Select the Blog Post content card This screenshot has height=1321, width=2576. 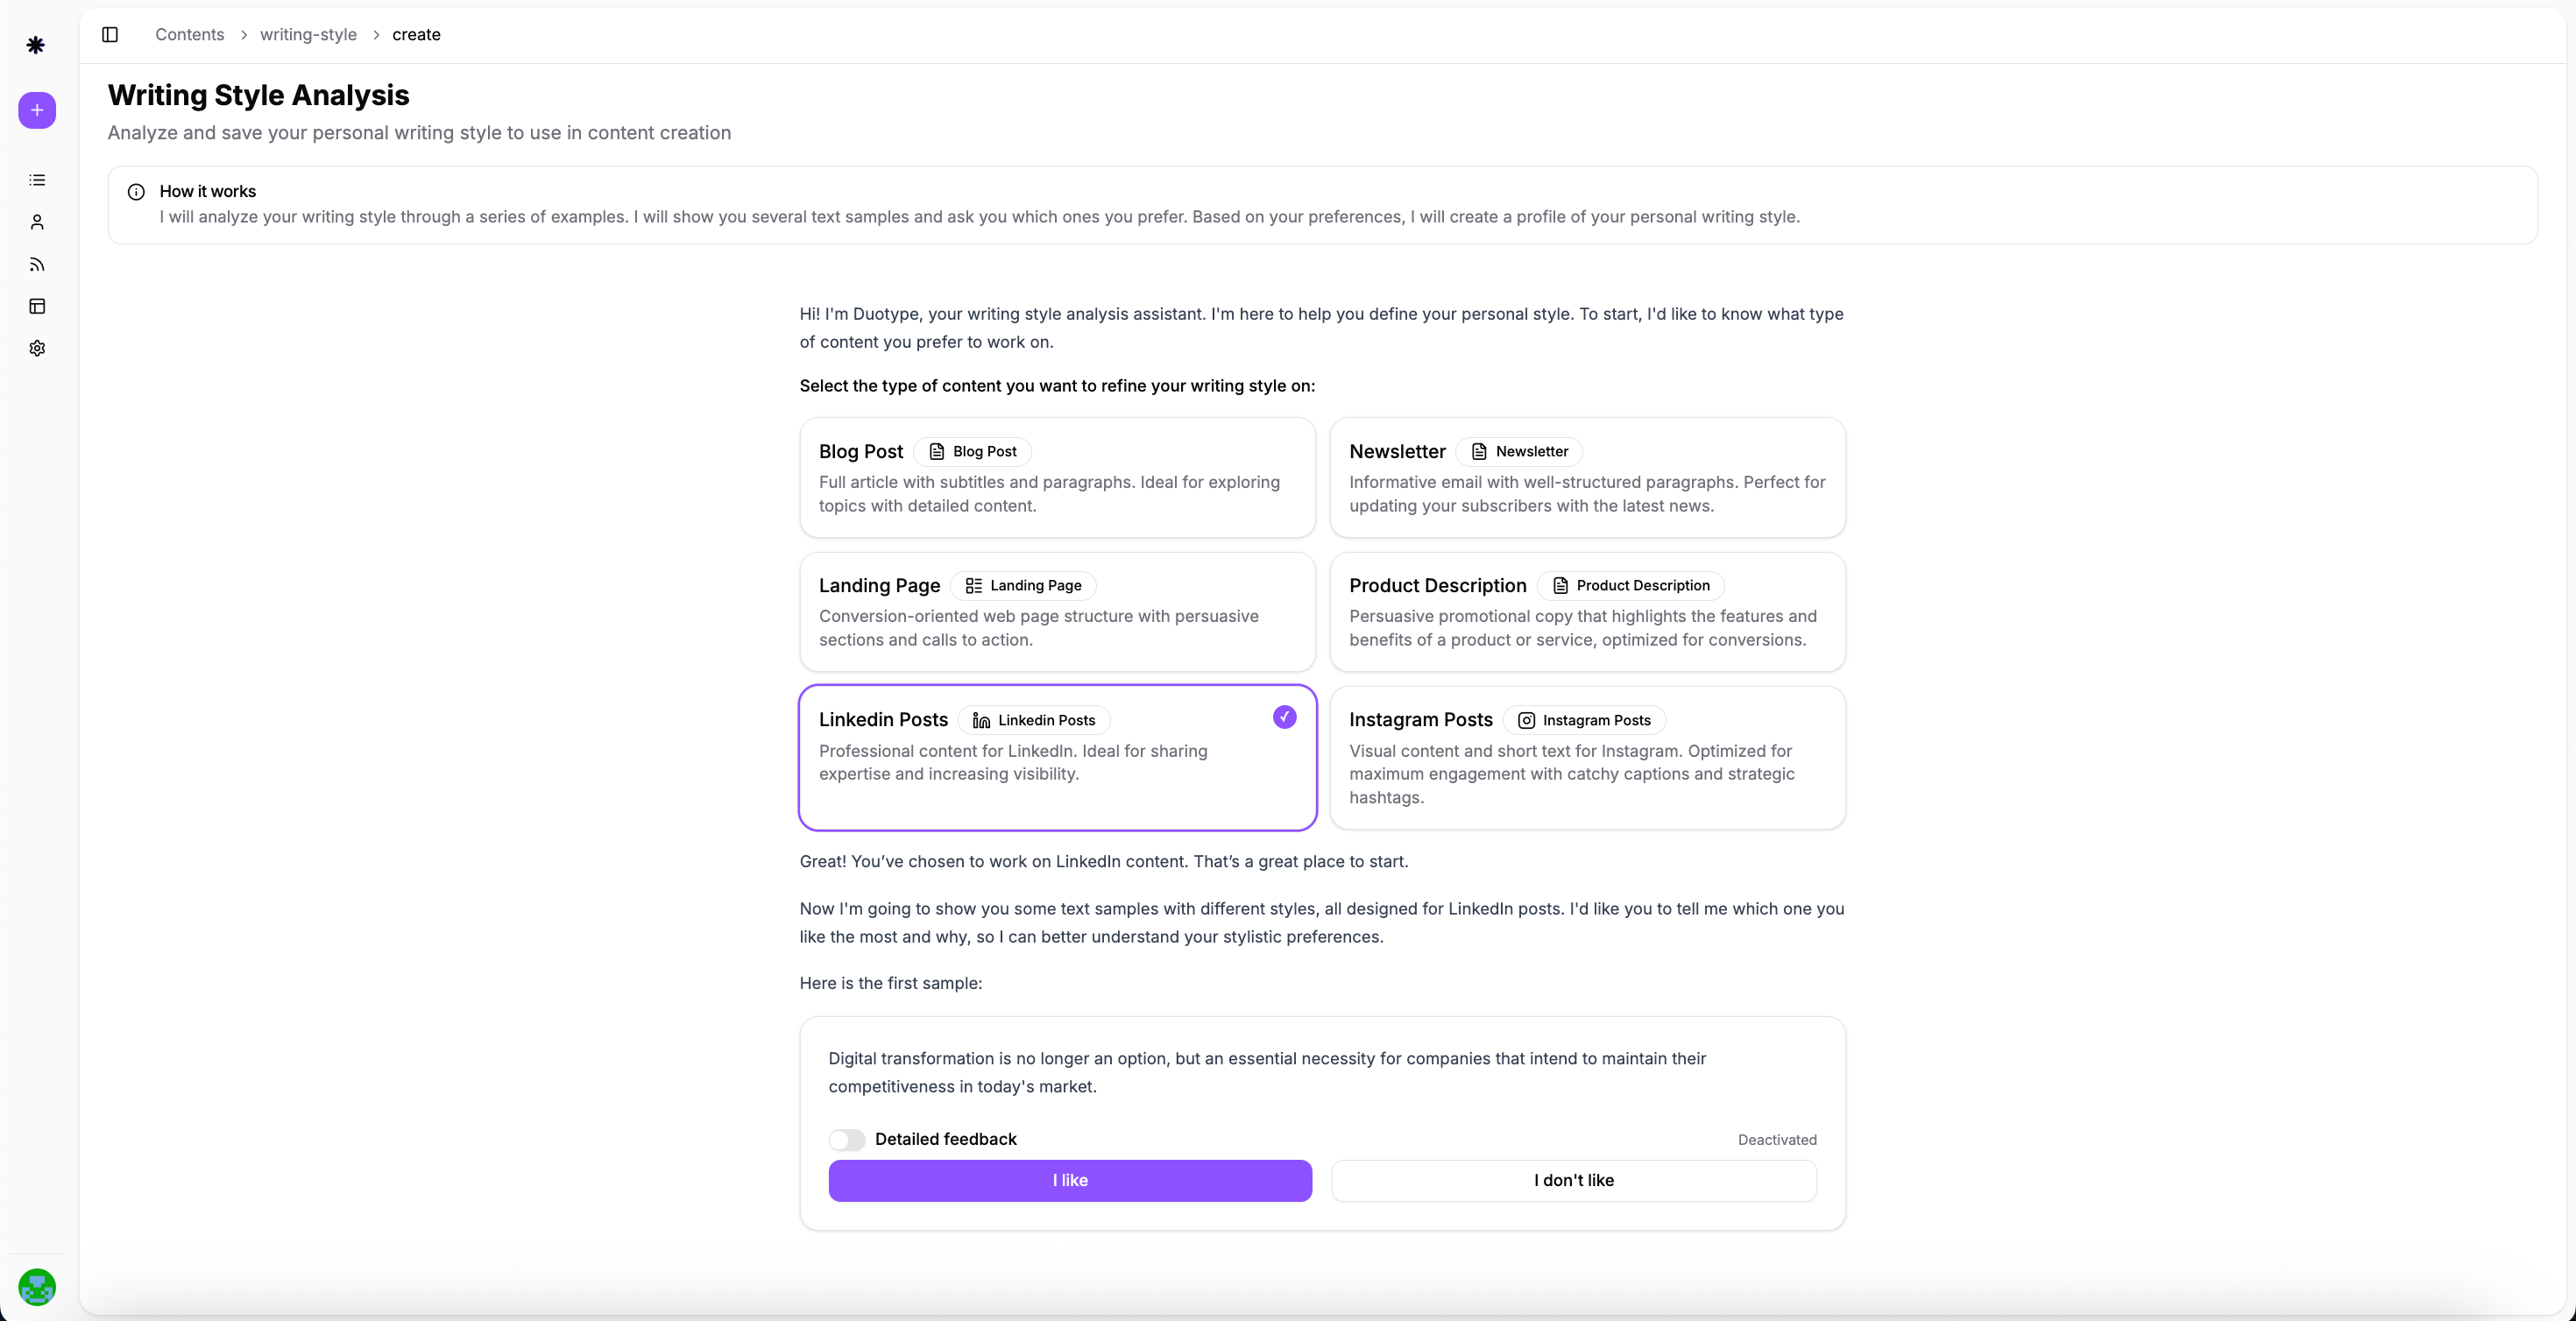[1056, 478]
